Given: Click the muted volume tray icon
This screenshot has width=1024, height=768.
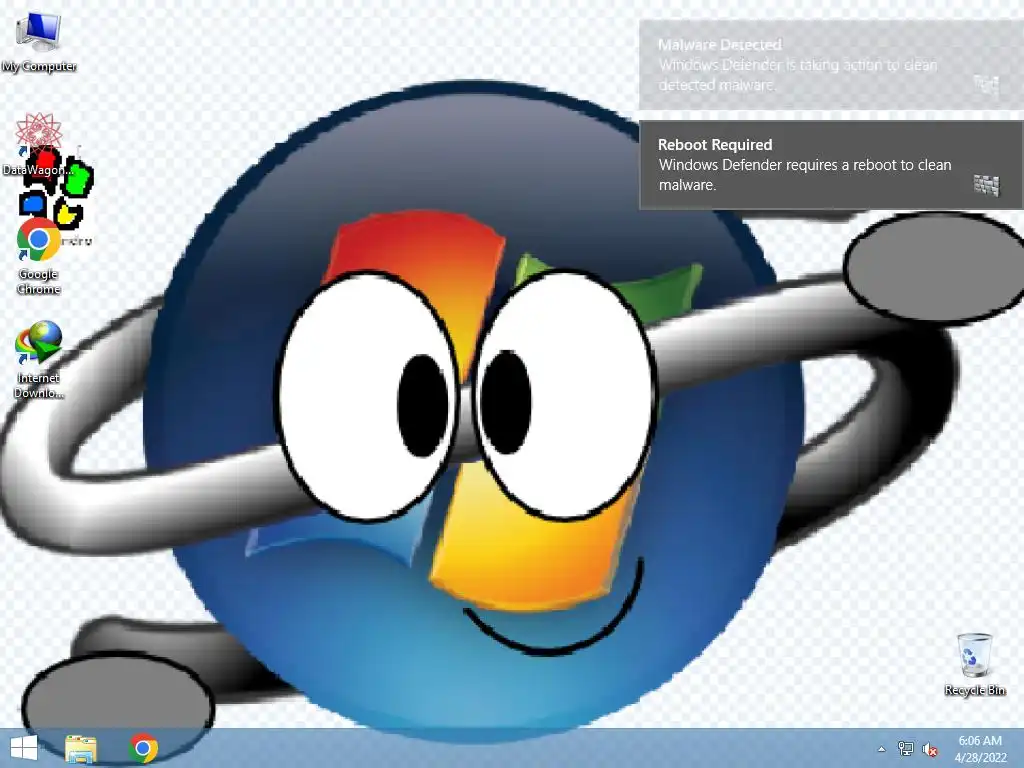Looking at the screenshot, I should pos(930,749).
